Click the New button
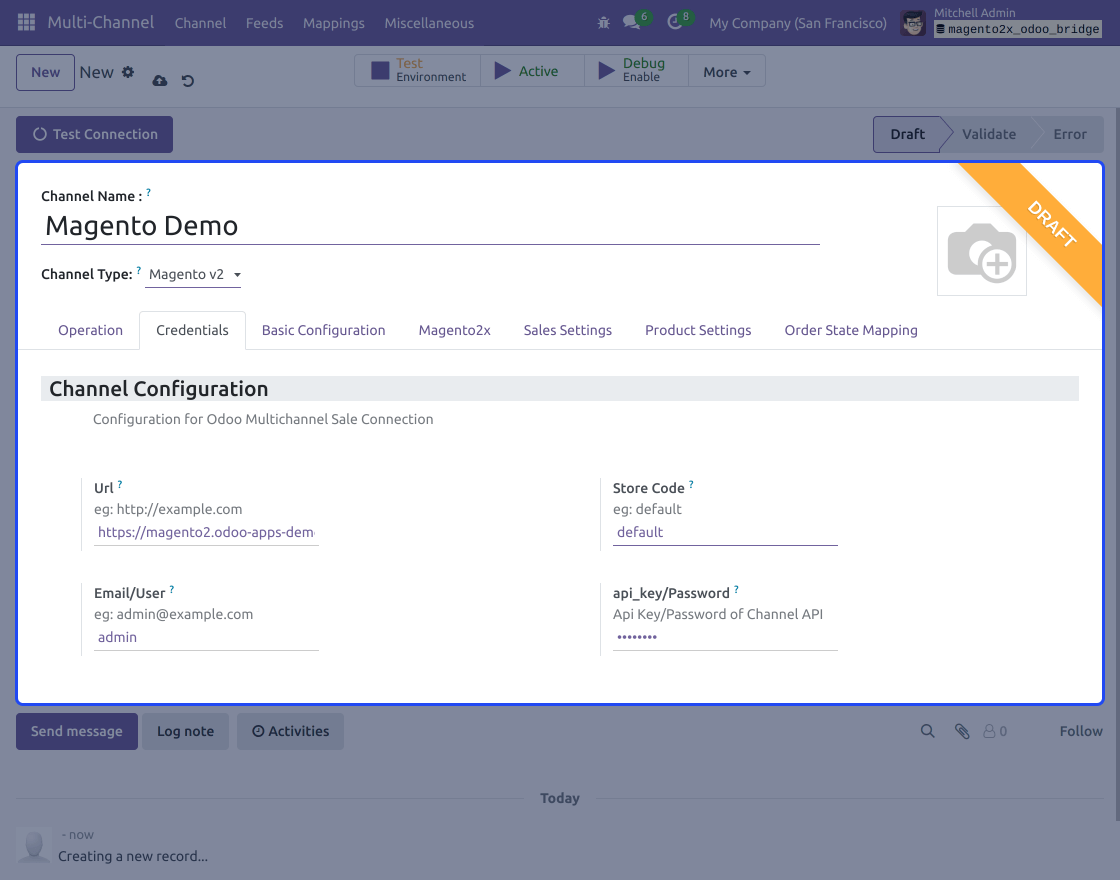Screen dimensions: 1120x880 click(x=46, y=72)
